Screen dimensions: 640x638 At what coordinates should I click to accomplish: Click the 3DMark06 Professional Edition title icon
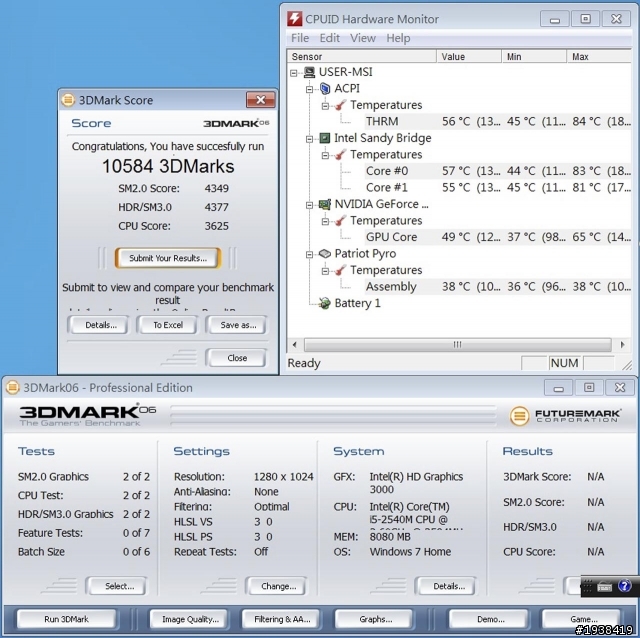[x=13, y=387]
